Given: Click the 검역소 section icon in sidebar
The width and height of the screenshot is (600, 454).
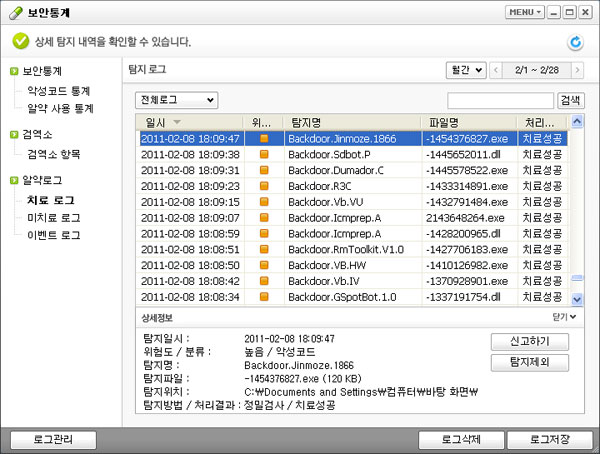Looking at the screenshot, I should 13,135.
